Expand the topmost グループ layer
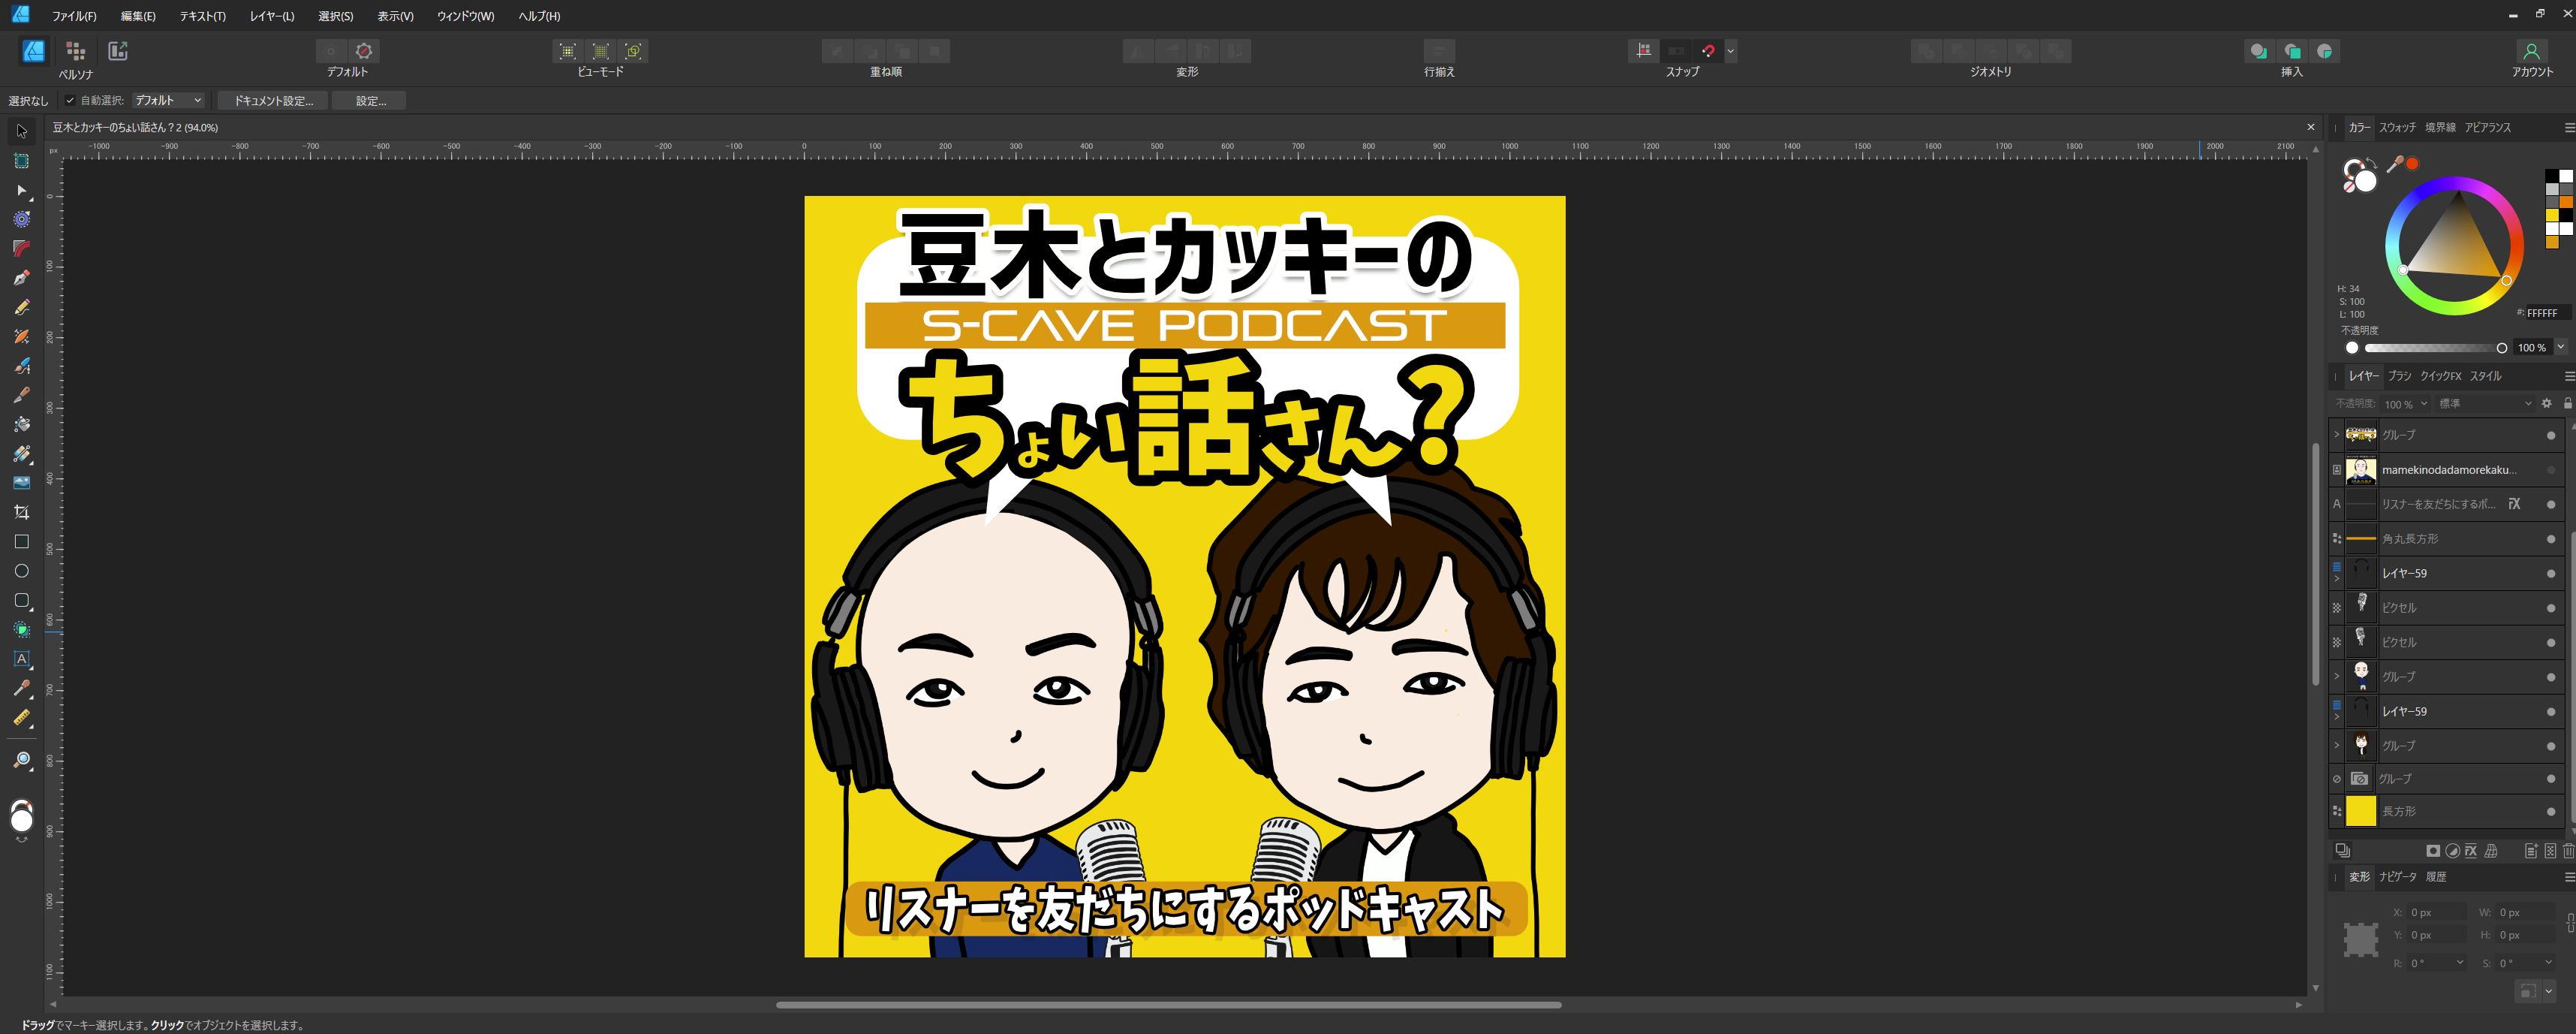The width and height of the screenshot is (2576, 1034). point(2336,434)
